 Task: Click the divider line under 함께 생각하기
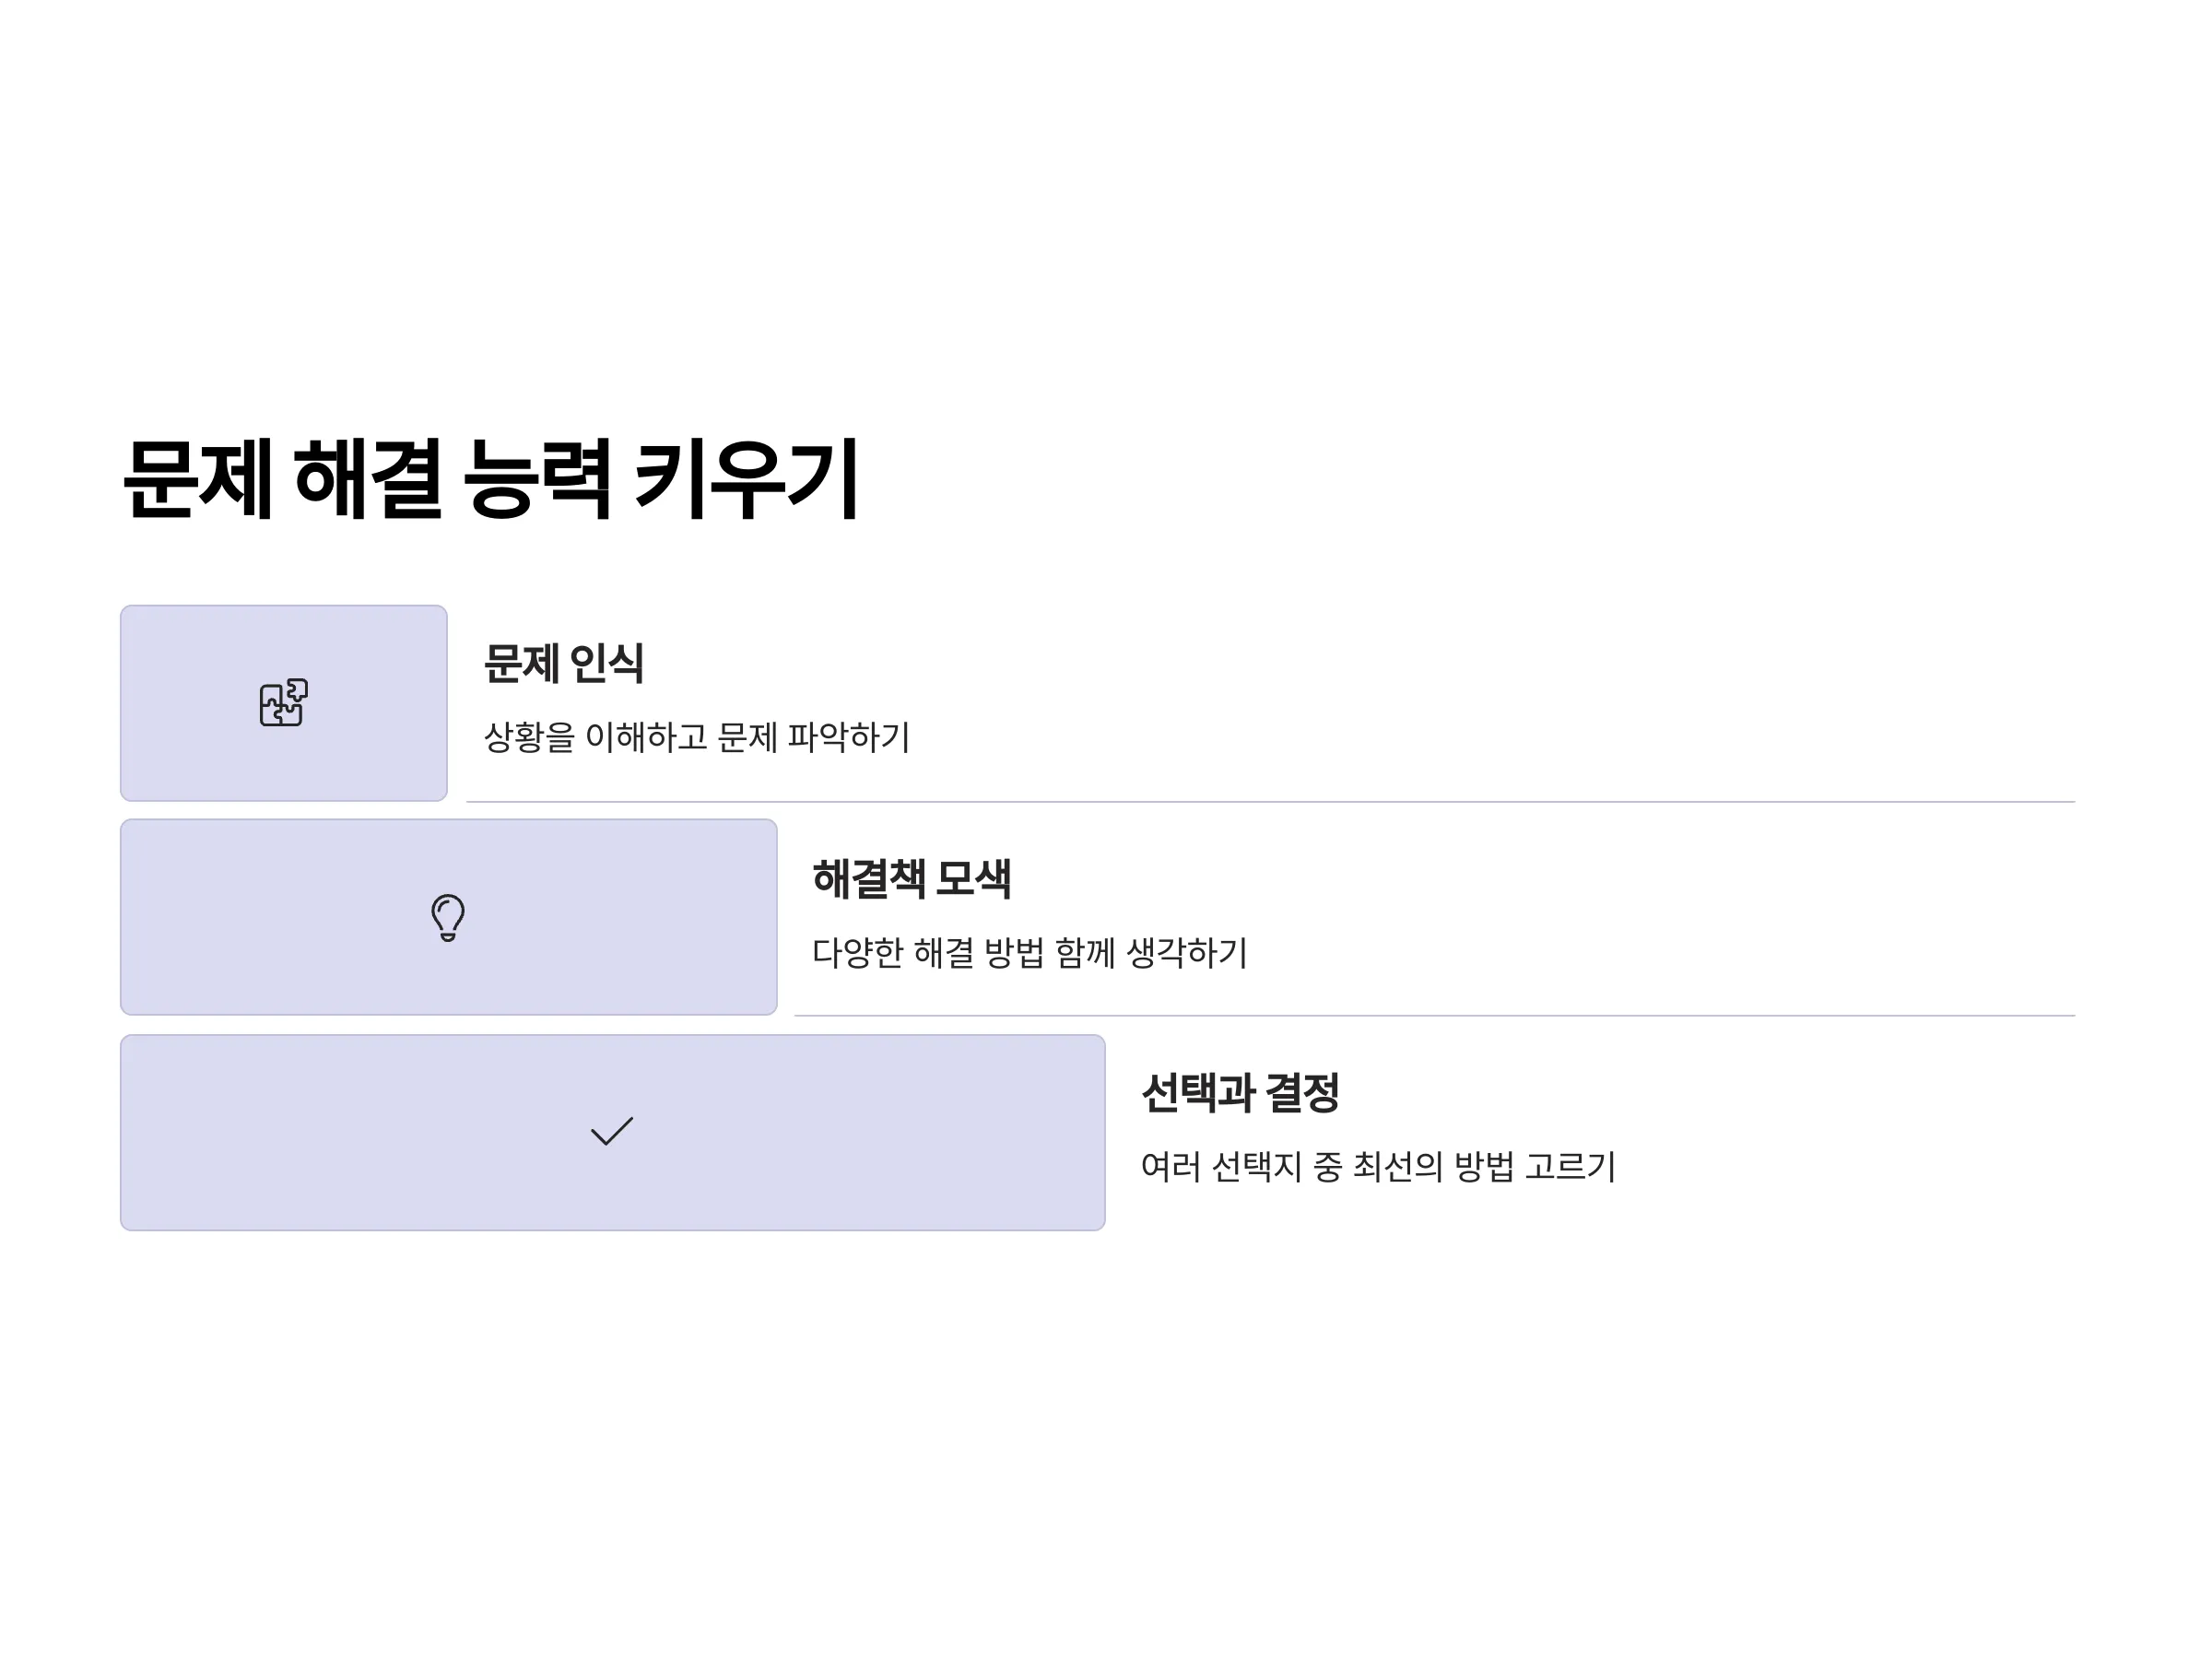coord(1435,1016)
